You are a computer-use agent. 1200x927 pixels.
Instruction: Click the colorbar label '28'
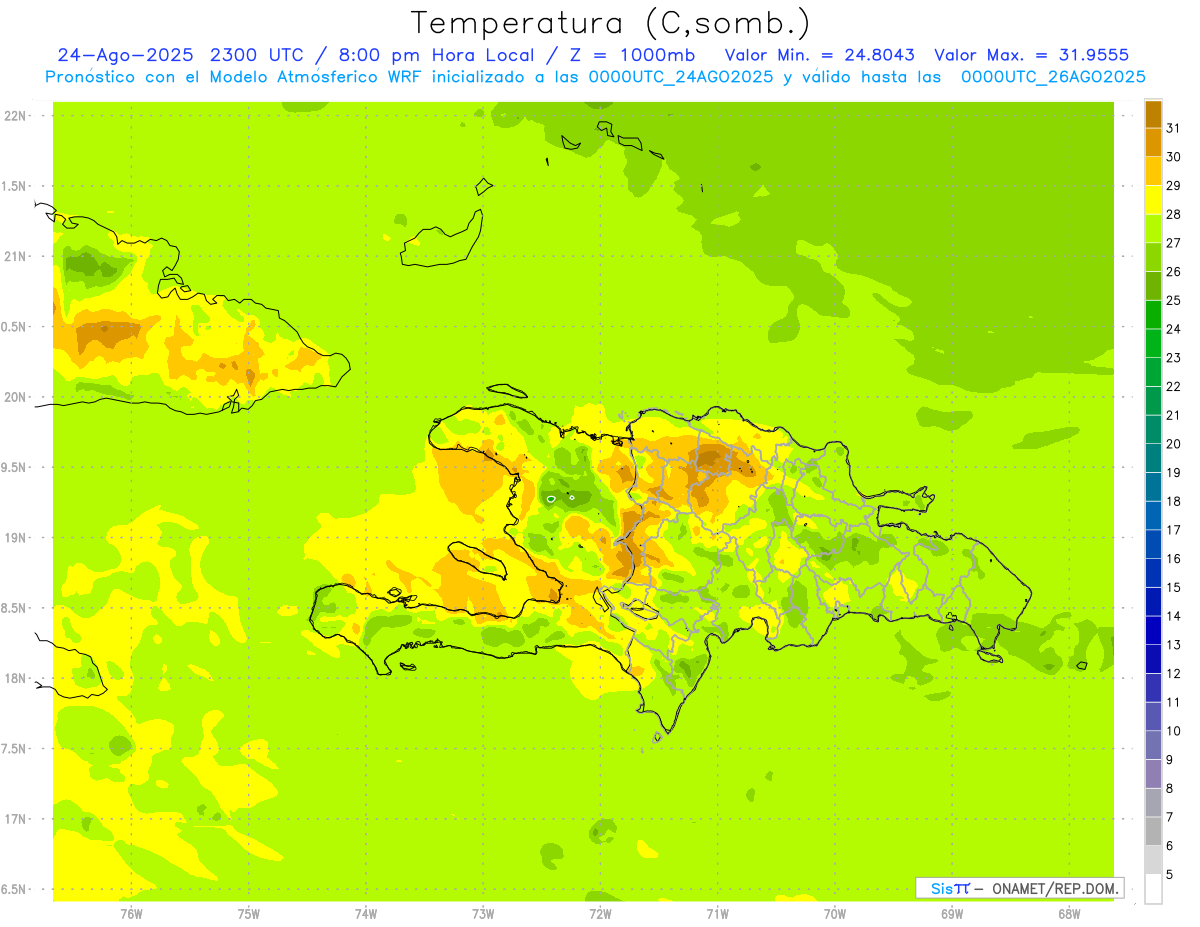[x=1174, y=214]
